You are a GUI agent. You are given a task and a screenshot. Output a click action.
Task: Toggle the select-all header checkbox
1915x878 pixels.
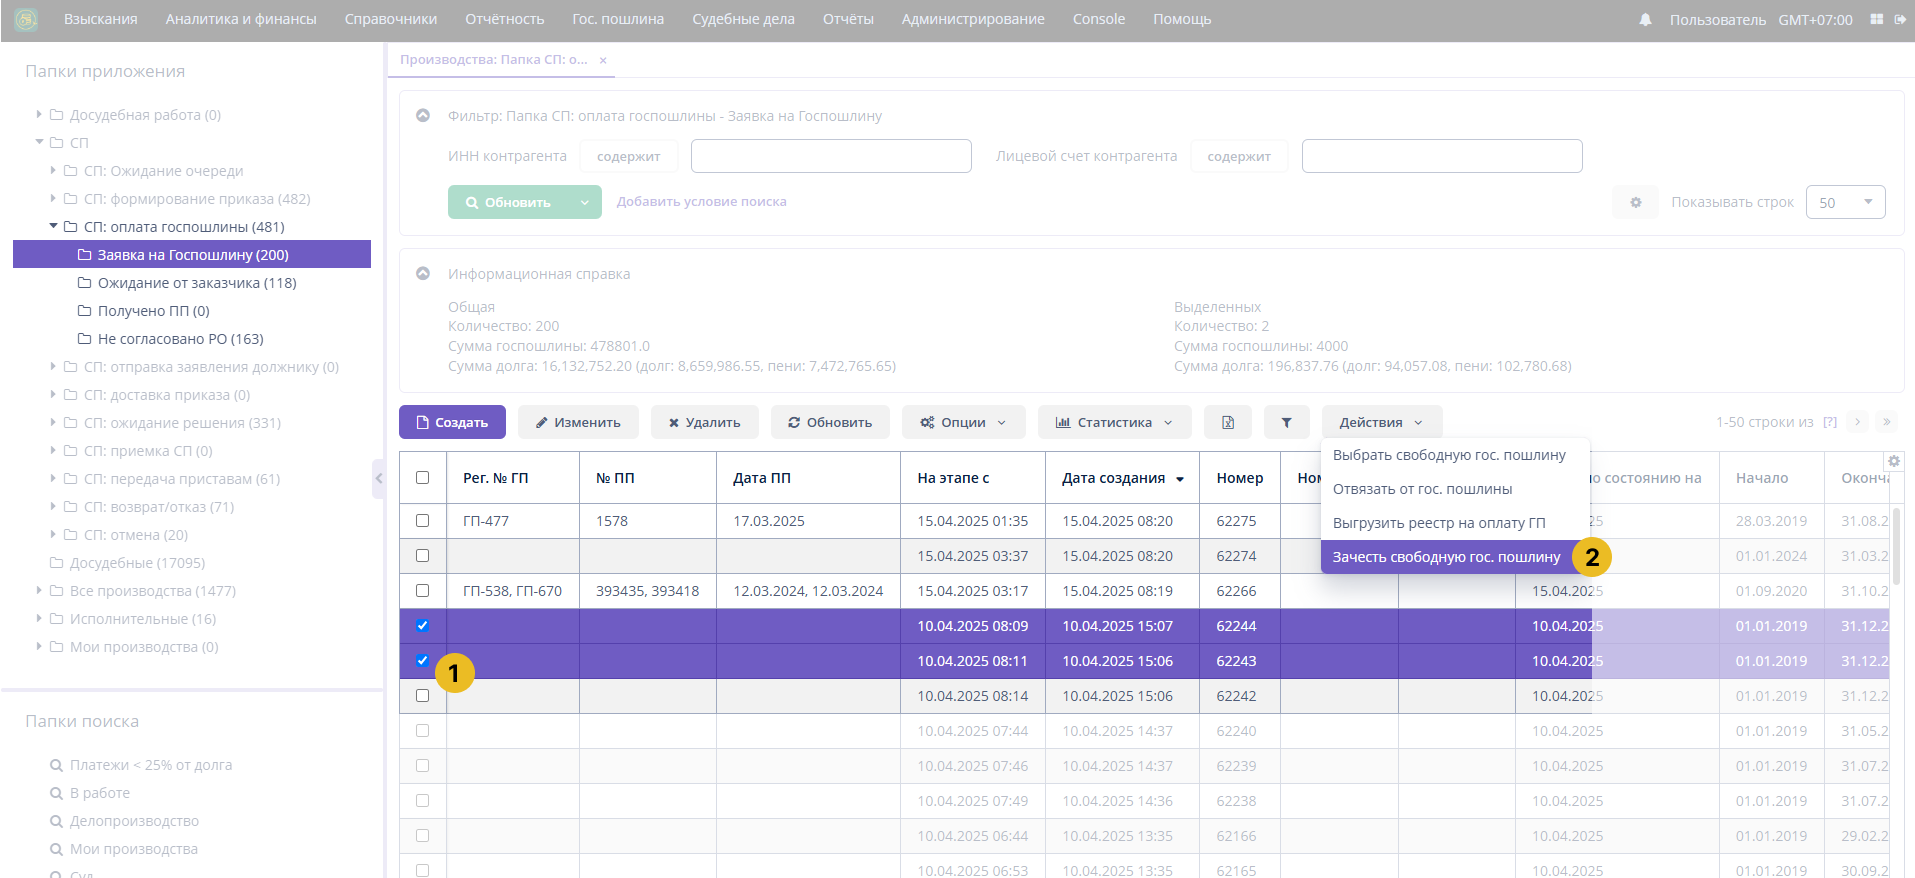pyautogui.click(x=422, y=478)
